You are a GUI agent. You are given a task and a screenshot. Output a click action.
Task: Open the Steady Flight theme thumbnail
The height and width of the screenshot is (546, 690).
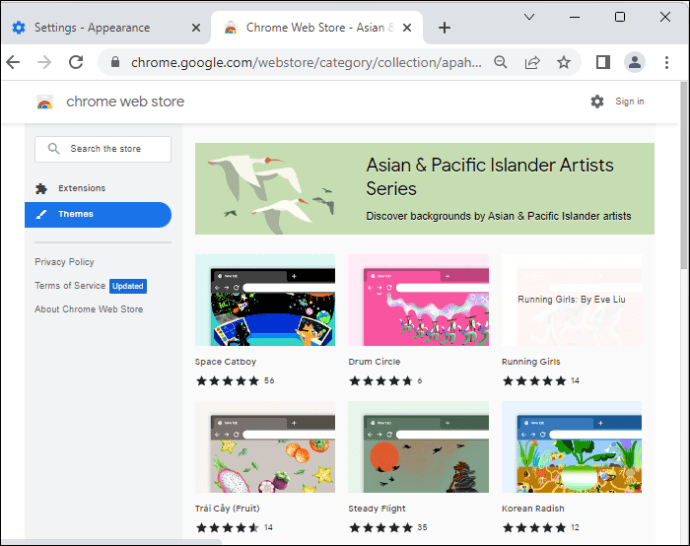pos(418,447)
